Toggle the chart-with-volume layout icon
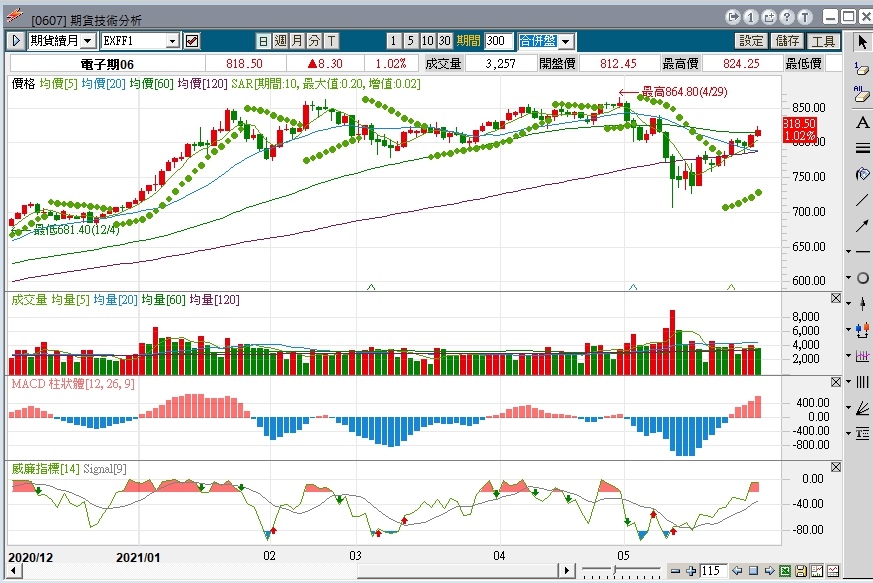The width and height of the screenshot is (873, 583). (x=817, y=570)
